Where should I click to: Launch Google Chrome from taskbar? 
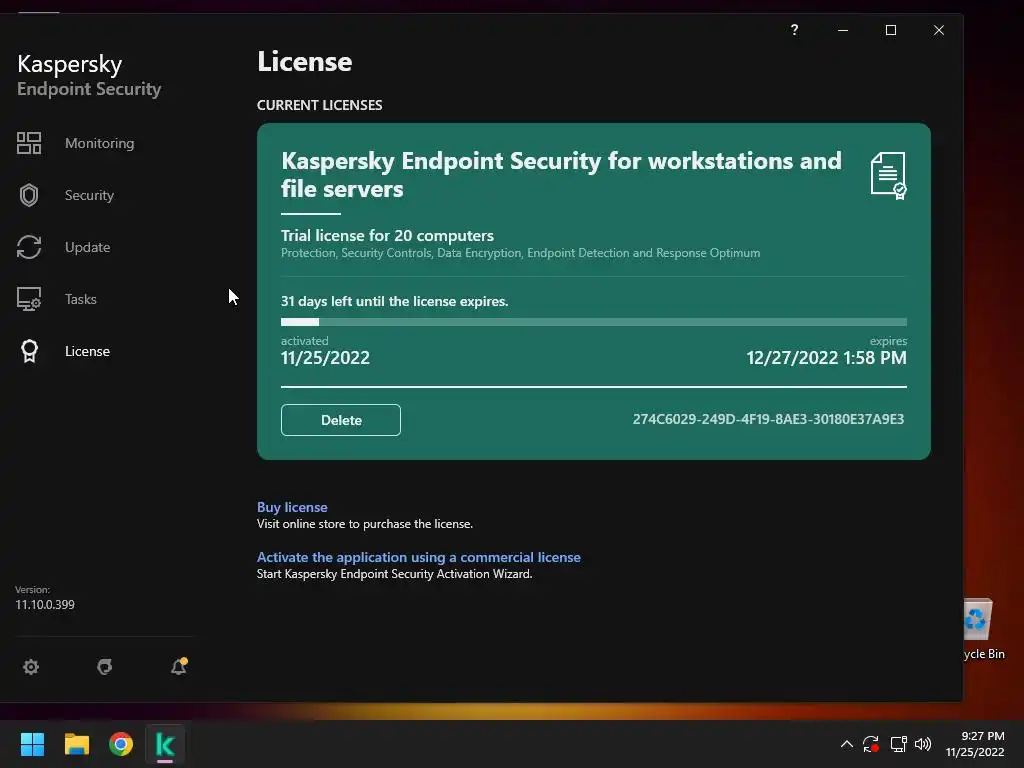point(121,744)
